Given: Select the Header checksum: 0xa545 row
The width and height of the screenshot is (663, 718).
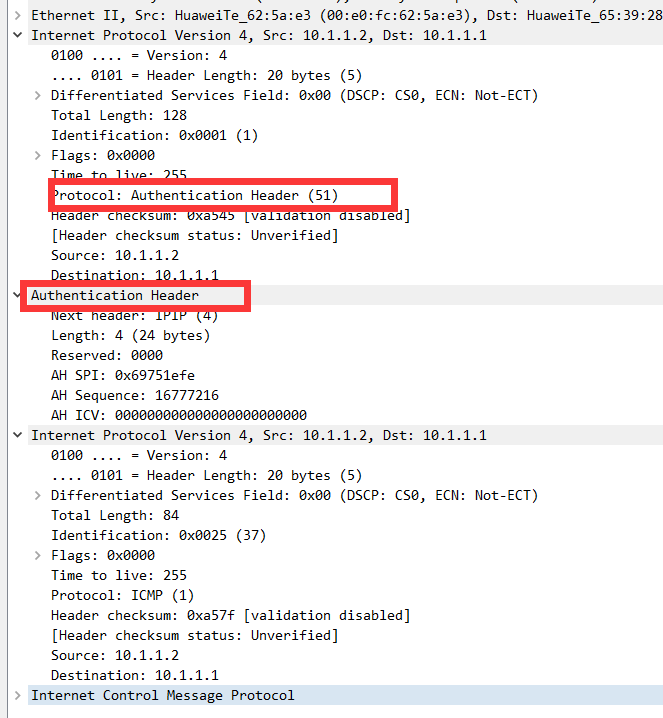Looking at the screenshot, I should tap(230, 215).
